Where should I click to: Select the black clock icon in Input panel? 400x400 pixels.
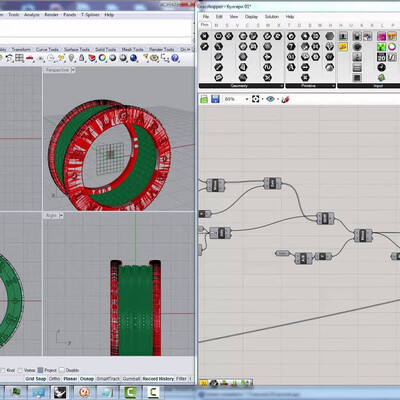[381, 67]
